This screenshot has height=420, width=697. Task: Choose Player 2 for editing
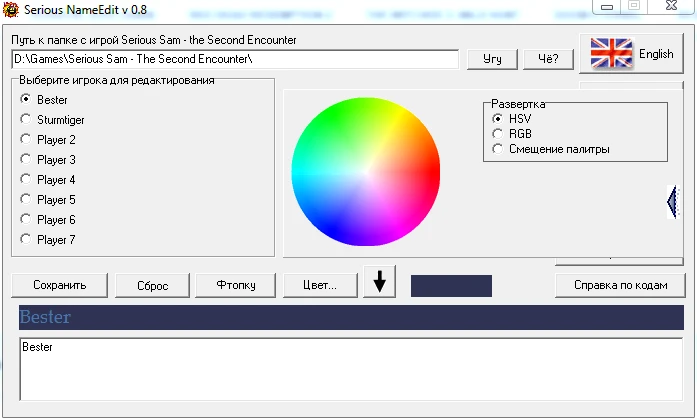[x=26, y=140]
